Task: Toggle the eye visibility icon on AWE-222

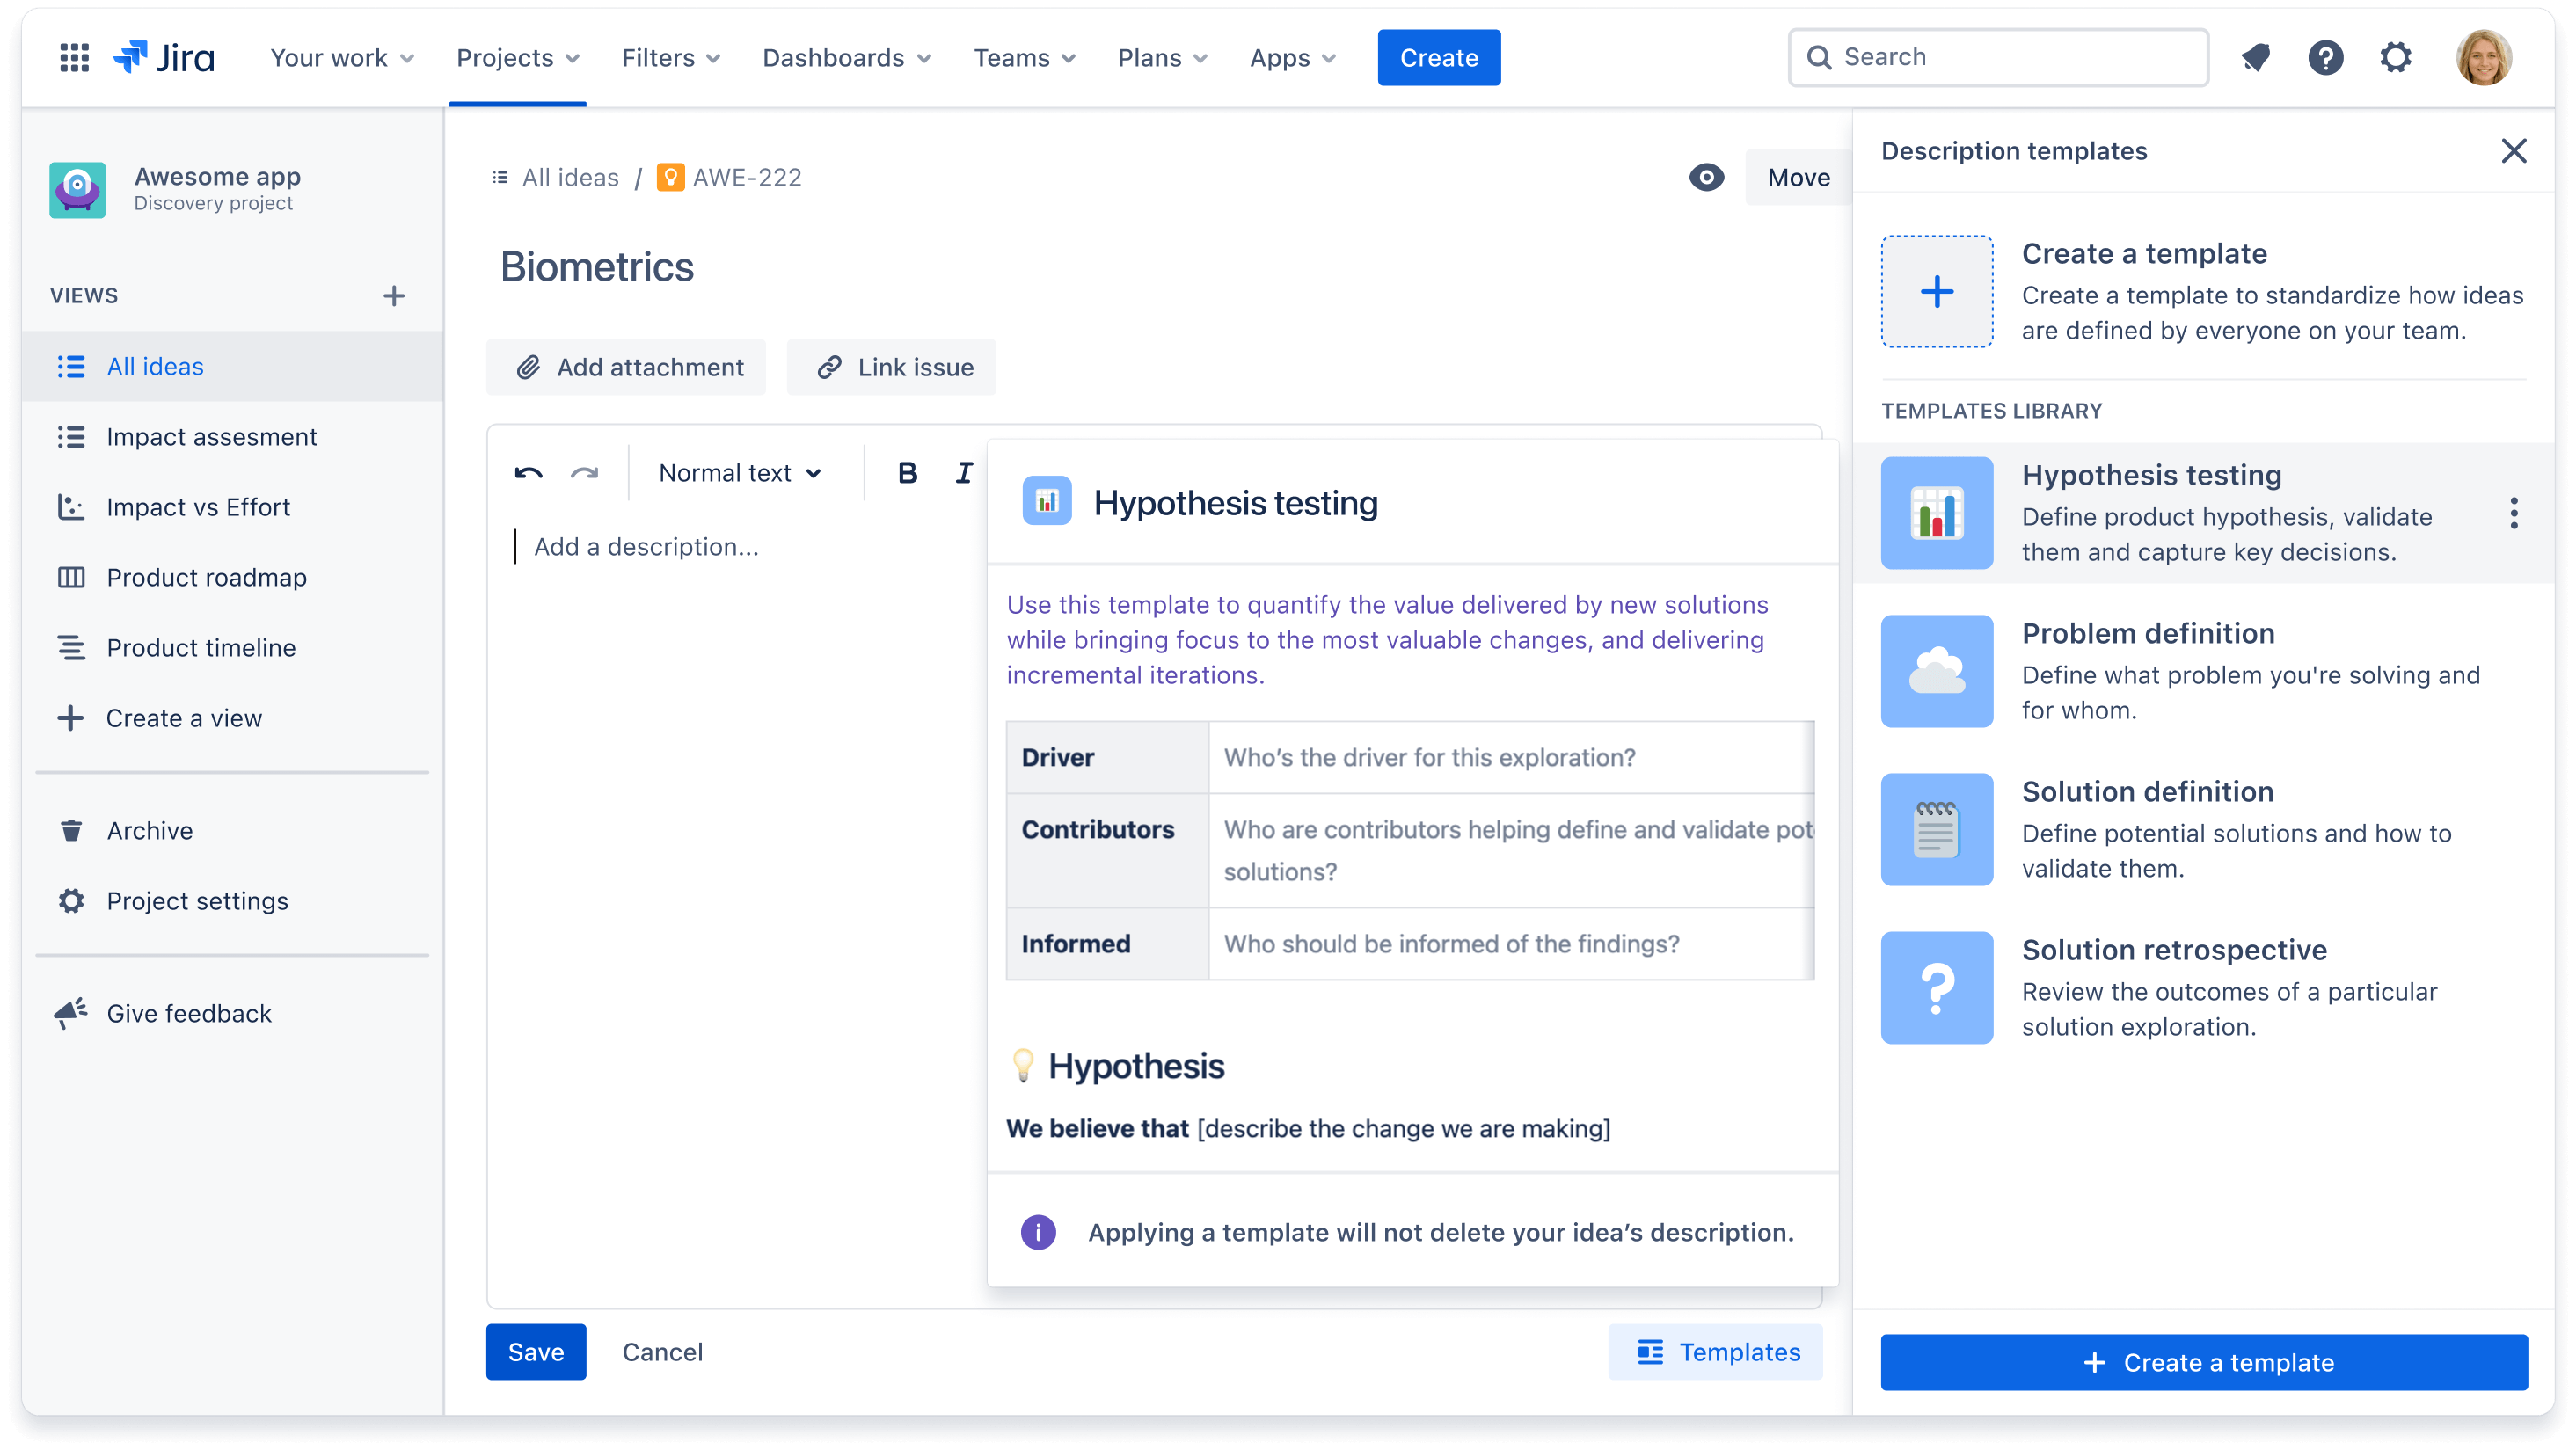Action: (1705, 177)
